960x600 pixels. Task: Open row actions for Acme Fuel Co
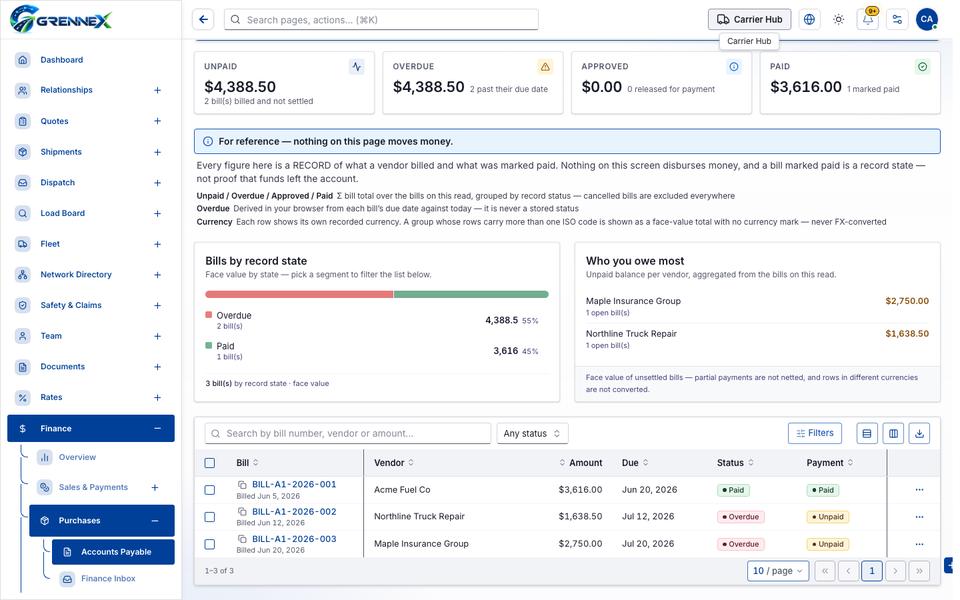point(919,490)
